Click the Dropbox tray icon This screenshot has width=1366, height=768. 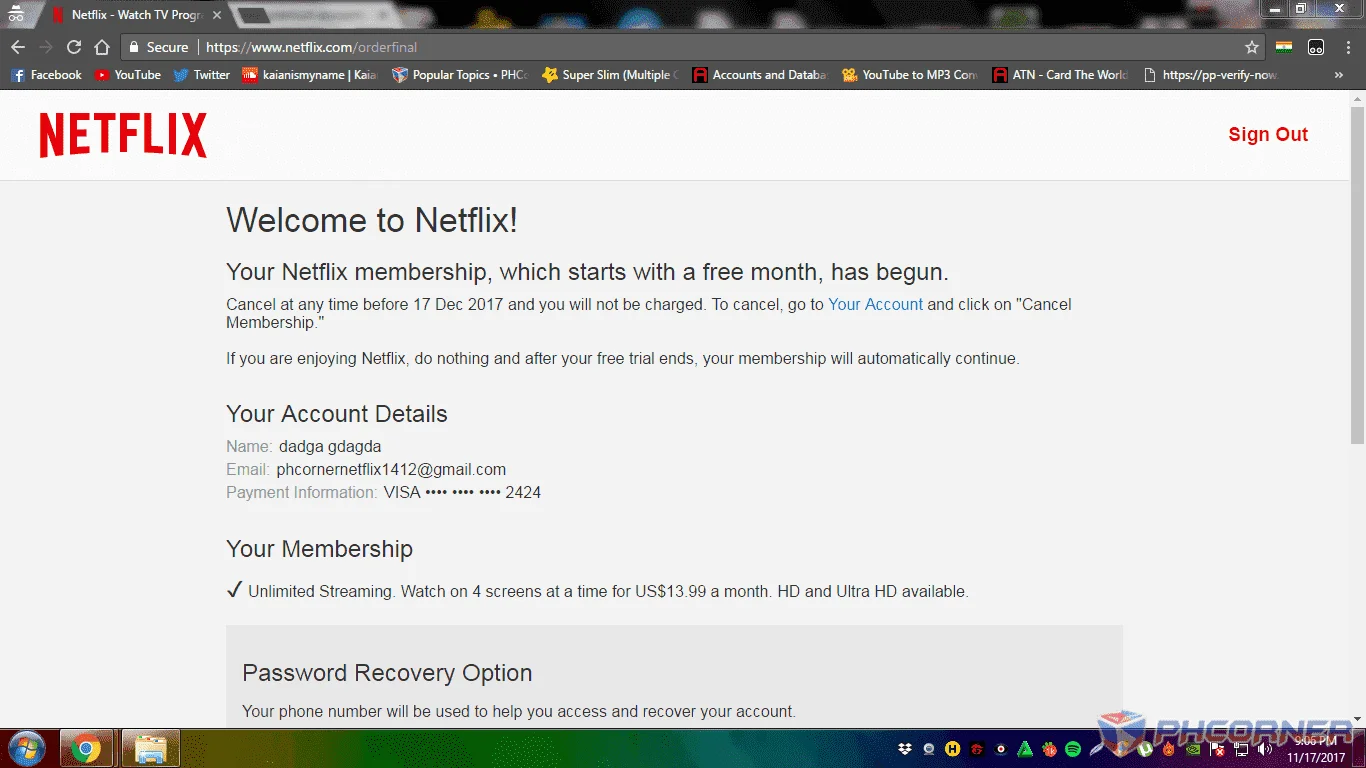[x=905, y=749]
